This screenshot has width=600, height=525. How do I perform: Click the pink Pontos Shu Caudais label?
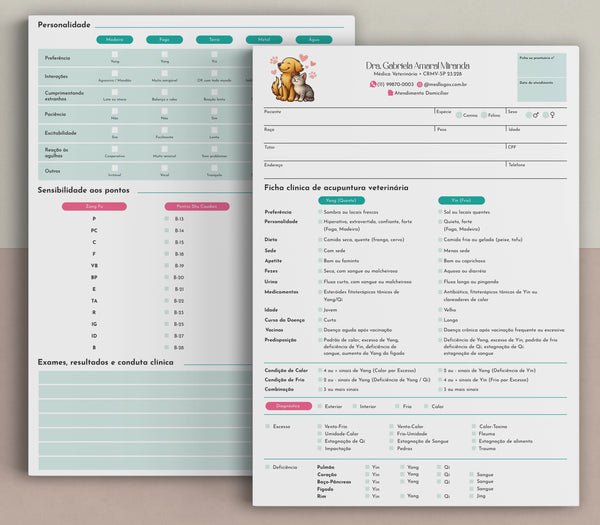coord(196,206)
